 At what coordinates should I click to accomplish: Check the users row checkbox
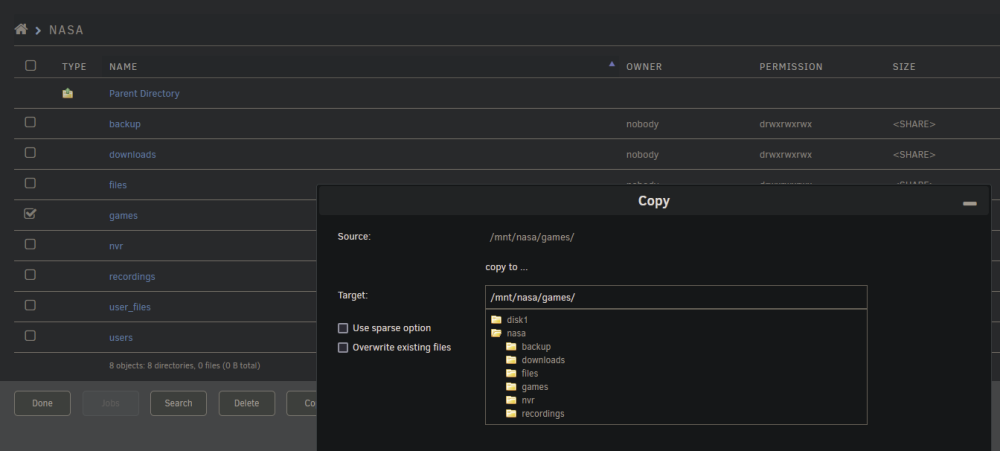pyautogui.click(x=30, y=336)
